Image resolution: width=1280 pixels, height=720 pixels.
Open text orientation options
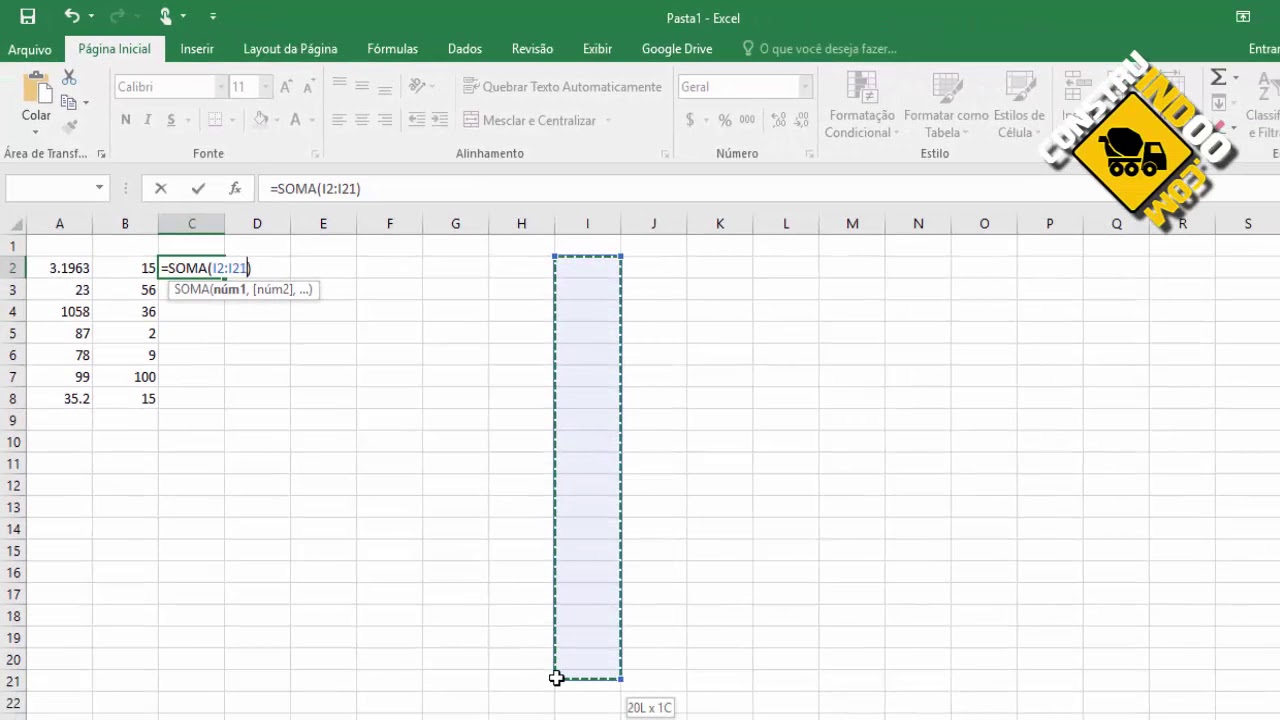(x=418, y=87)
